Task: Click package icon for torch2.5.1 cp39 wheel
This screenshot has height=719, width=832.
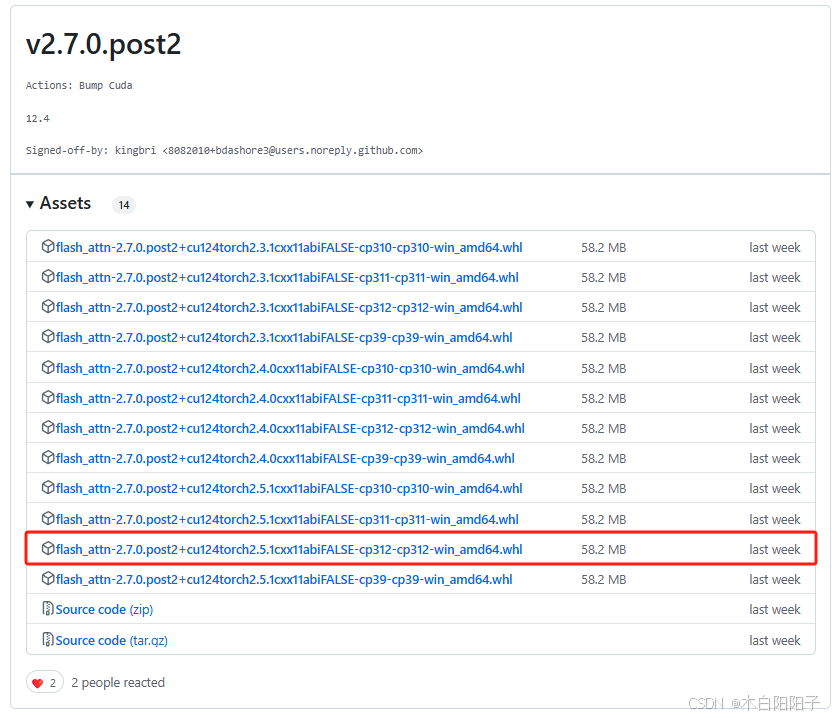Action: (x=48, y=578)
